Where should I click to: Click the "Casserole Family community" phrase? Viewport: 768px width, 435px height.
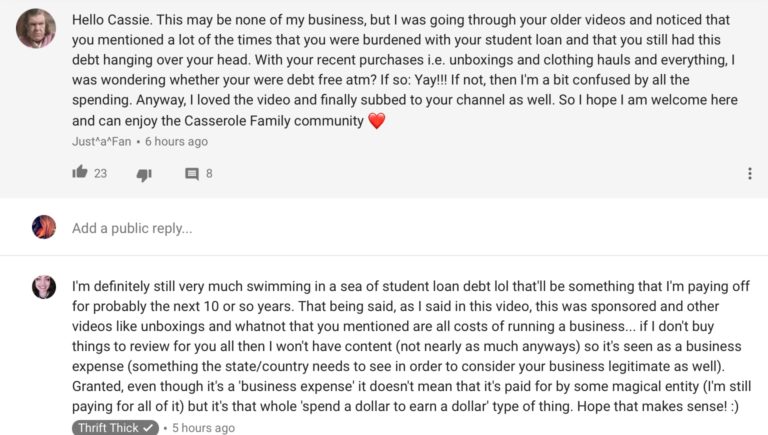coord(269,121)
